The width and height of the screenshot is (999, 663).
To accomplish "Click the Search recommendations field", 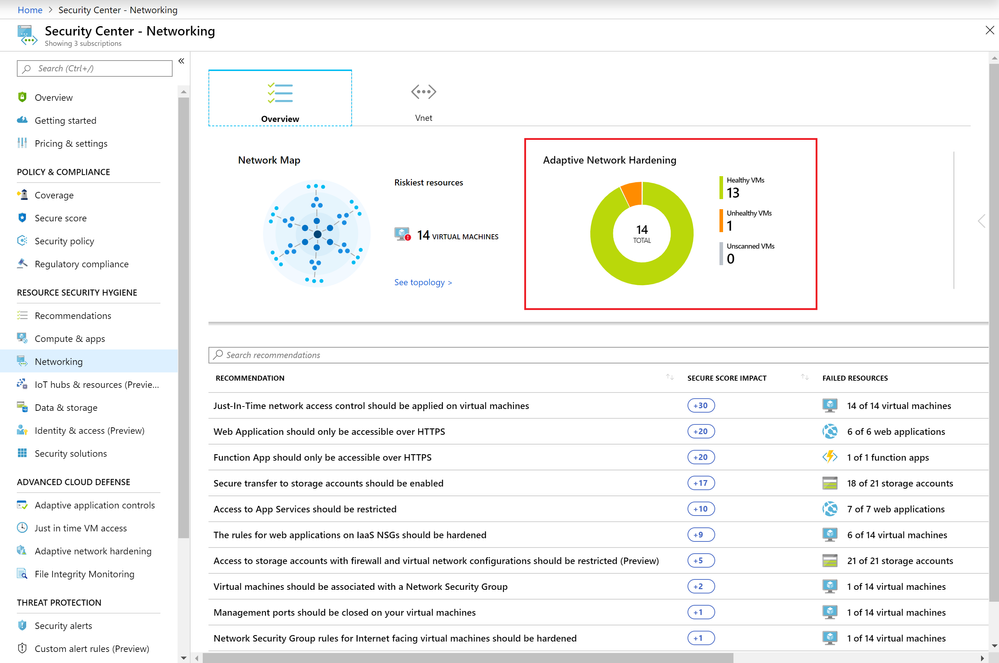I will (x=599, y=355).
